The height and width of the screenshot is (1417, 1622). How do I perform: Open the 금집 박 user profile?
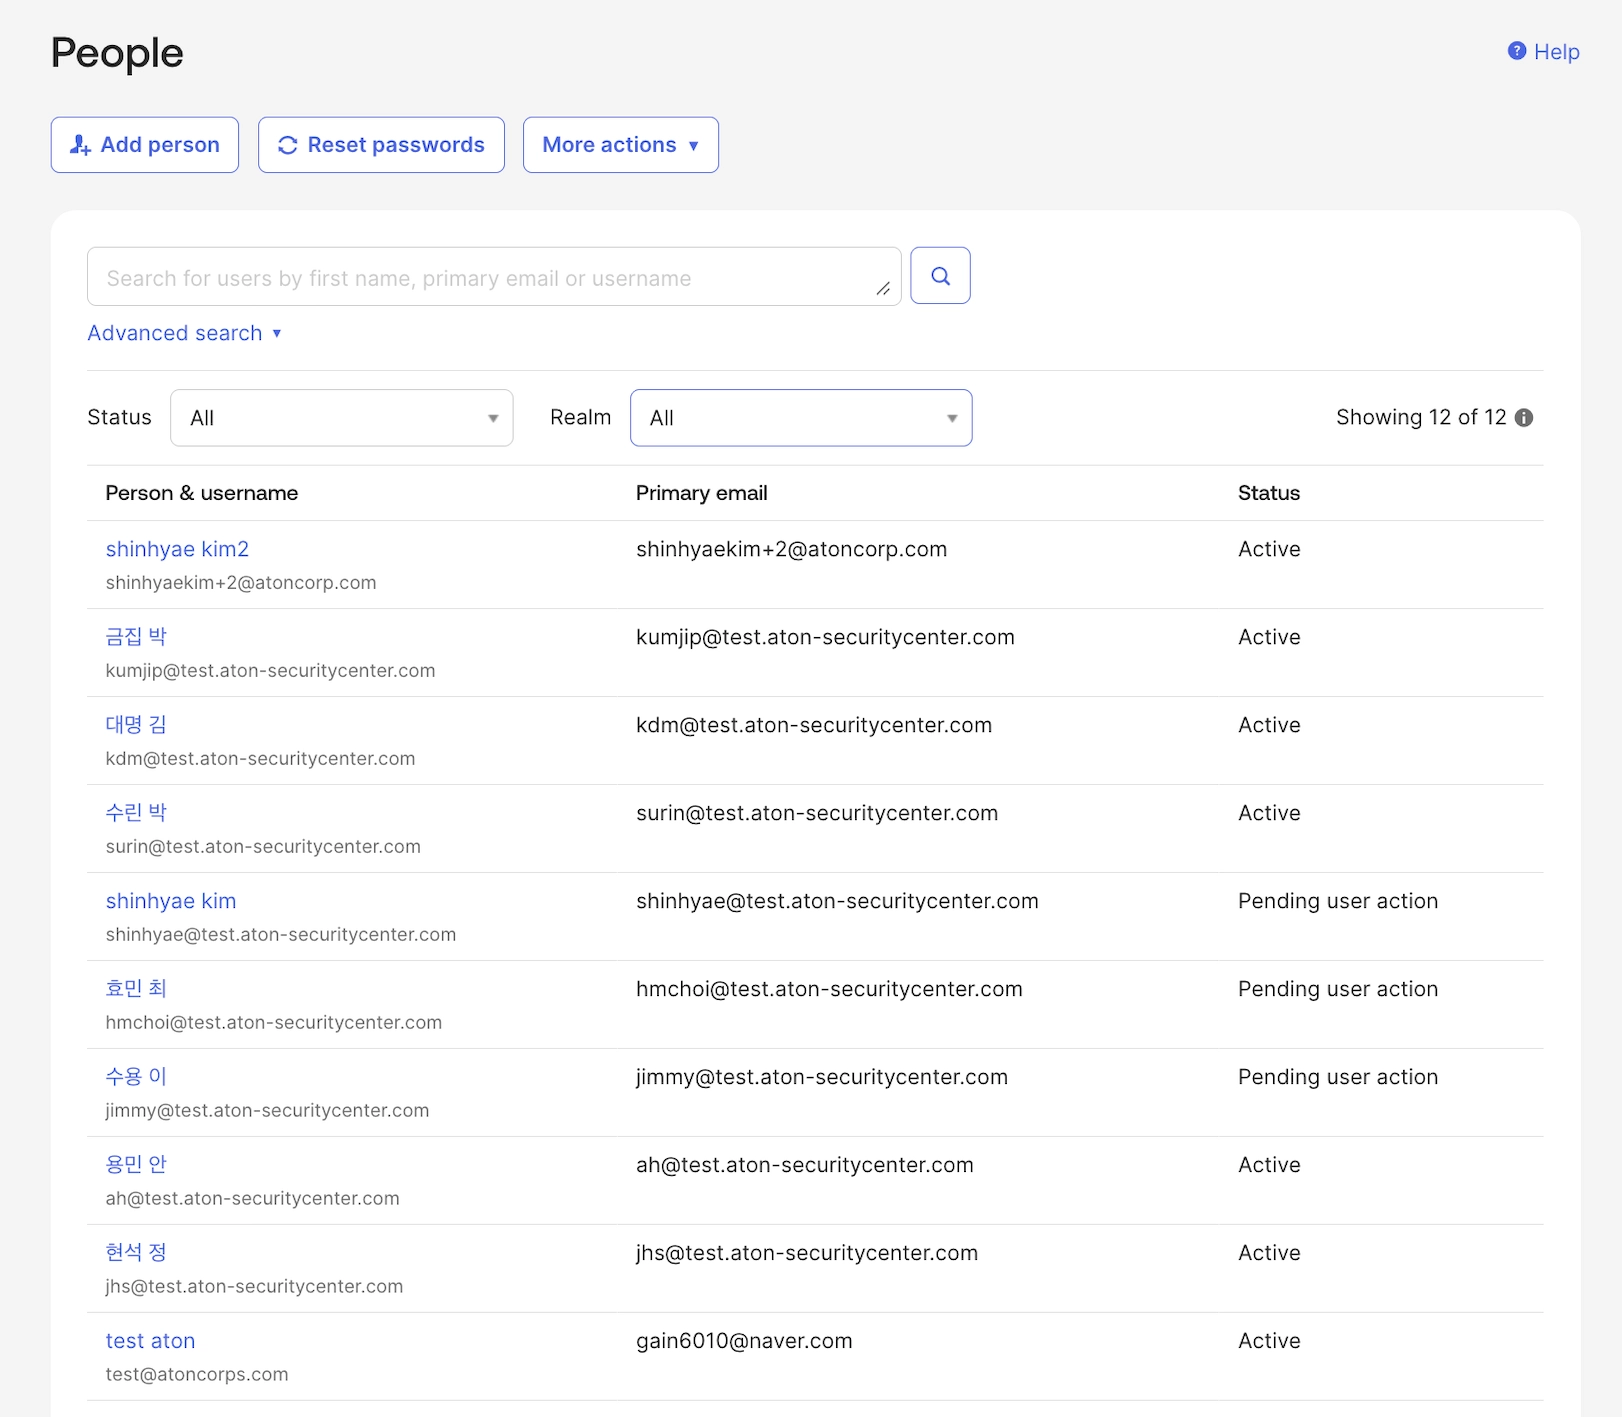[x=136, y=637]
